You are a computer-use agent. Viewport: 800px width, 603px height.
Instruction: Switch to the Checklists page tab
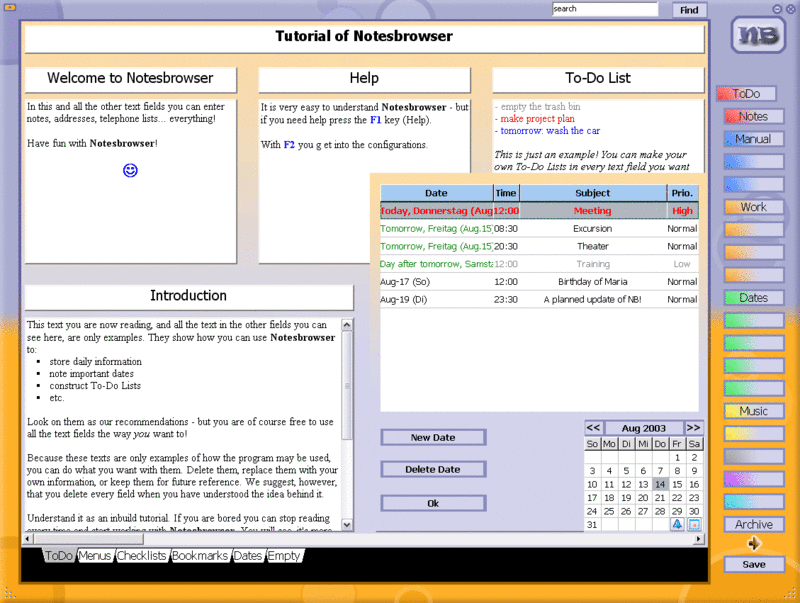[x=142, y=556]
